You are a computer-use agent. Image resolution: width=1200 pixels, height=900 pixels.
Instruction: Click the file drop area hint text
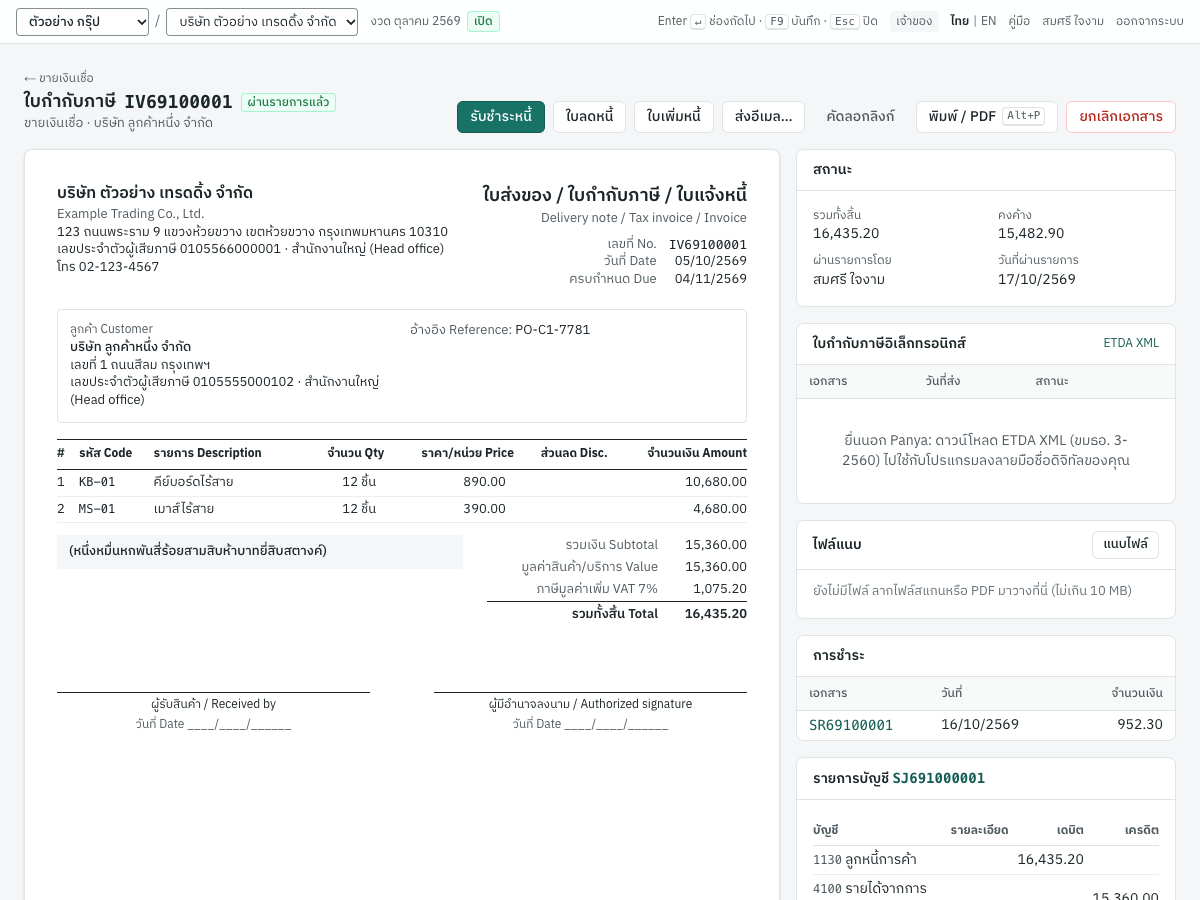972,591
